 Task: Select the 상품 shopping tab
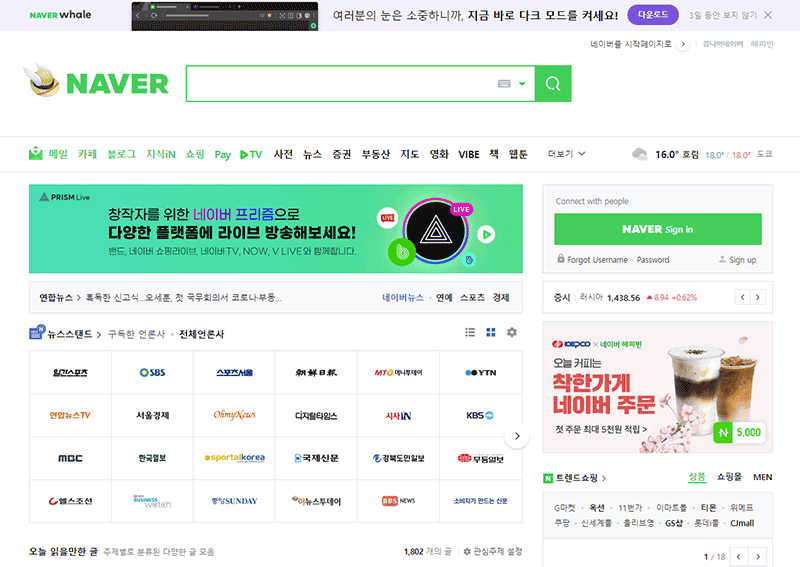point(697,477)
